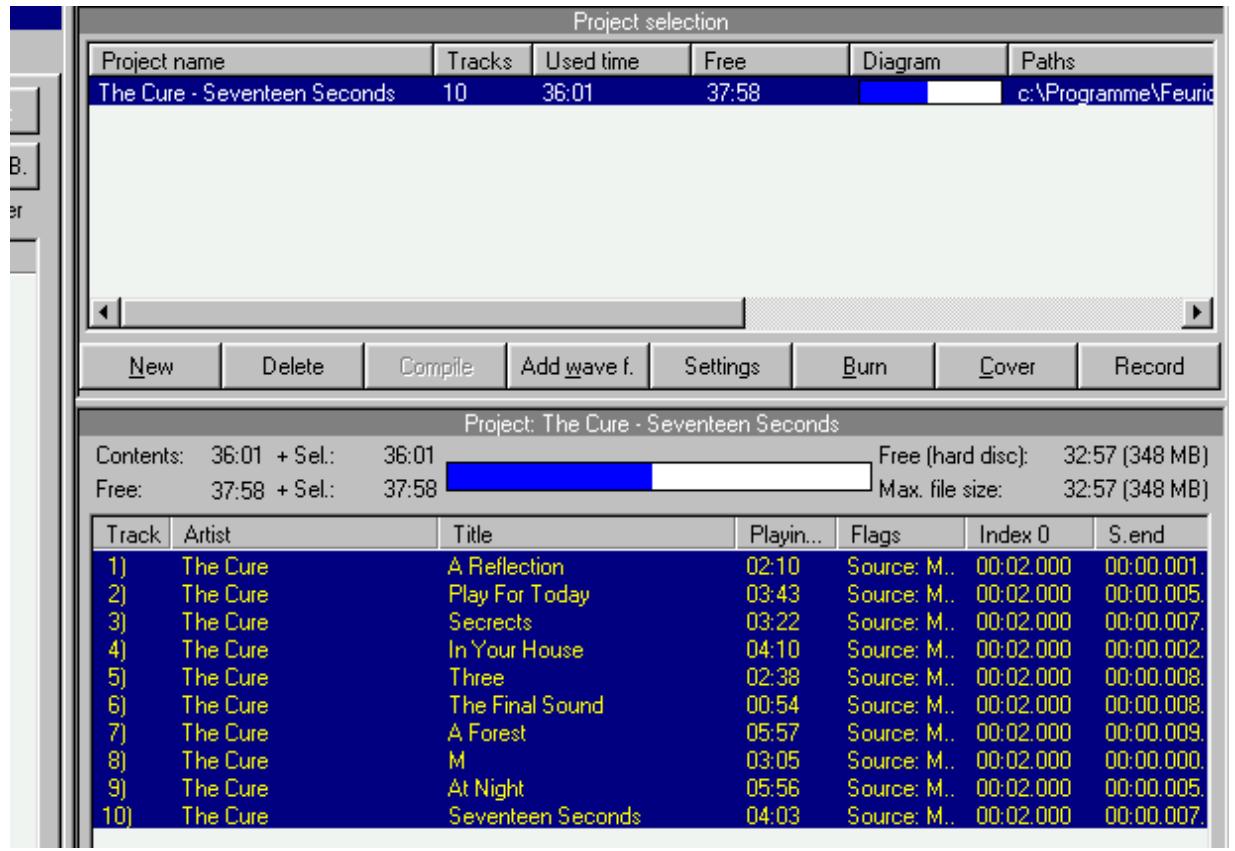Click the Delete project button
The image size is (1235, 851).
coord(291,366)
